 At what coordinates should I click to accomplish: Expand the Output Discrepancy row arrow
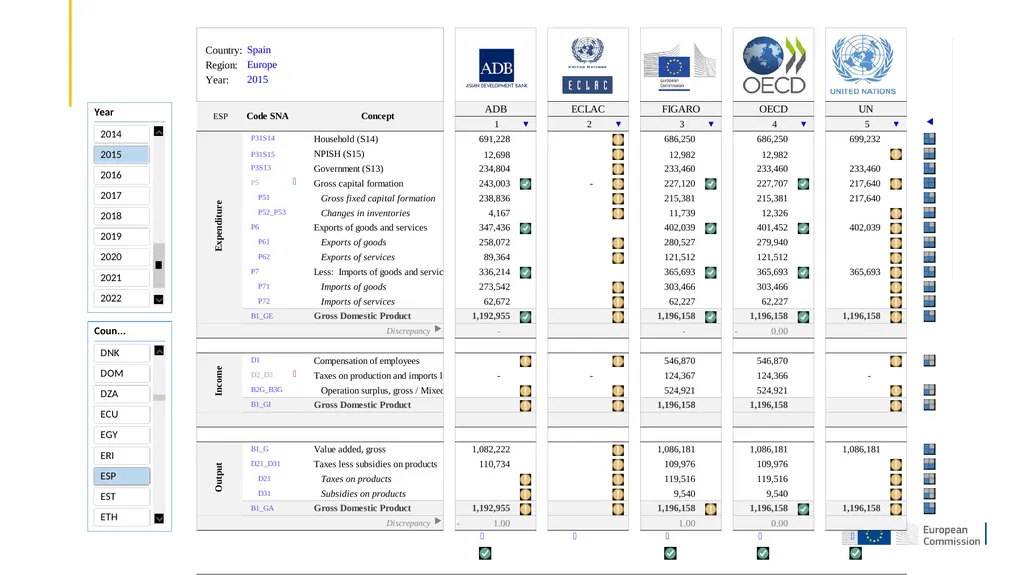pos(438,521)
